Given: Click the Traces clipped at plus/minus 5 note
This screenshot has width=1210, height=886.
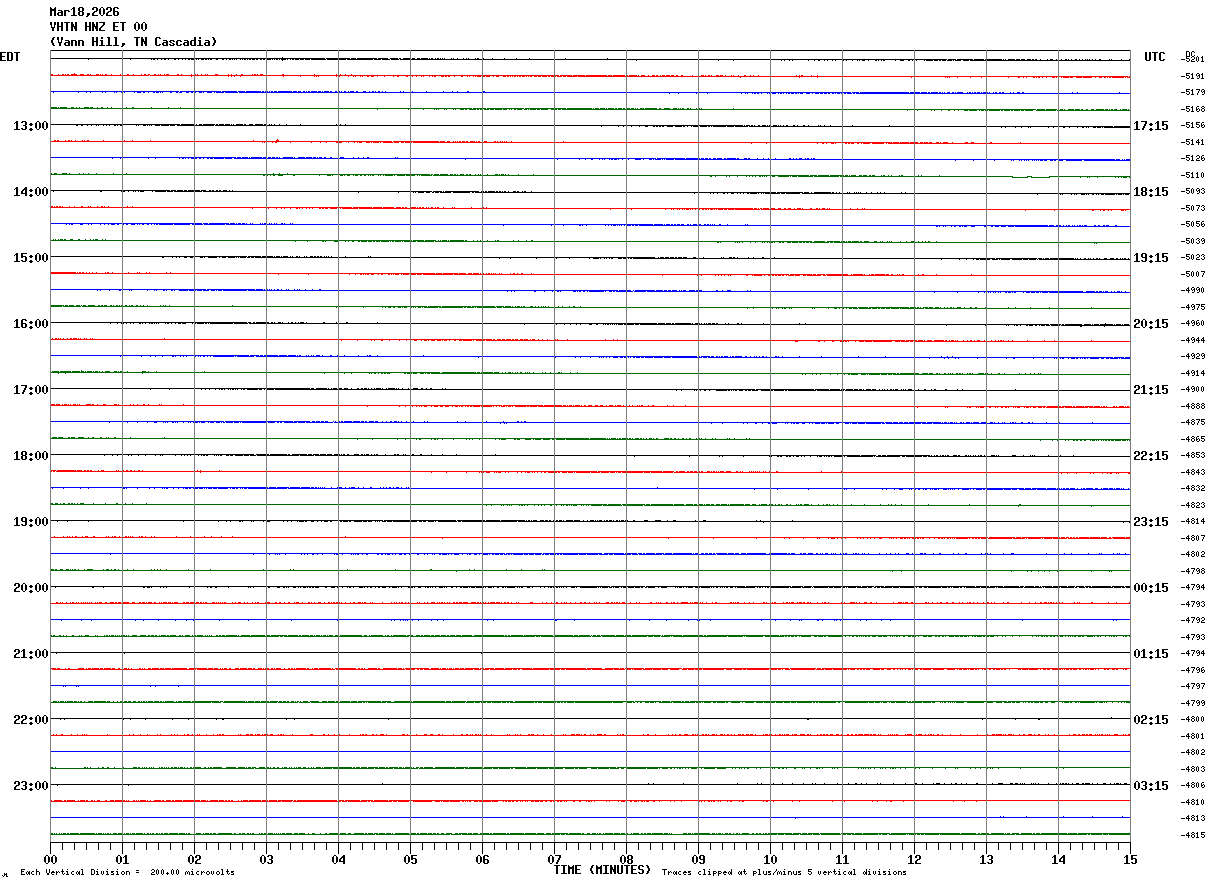Looking at the screenshot, I should coord(784,873).
